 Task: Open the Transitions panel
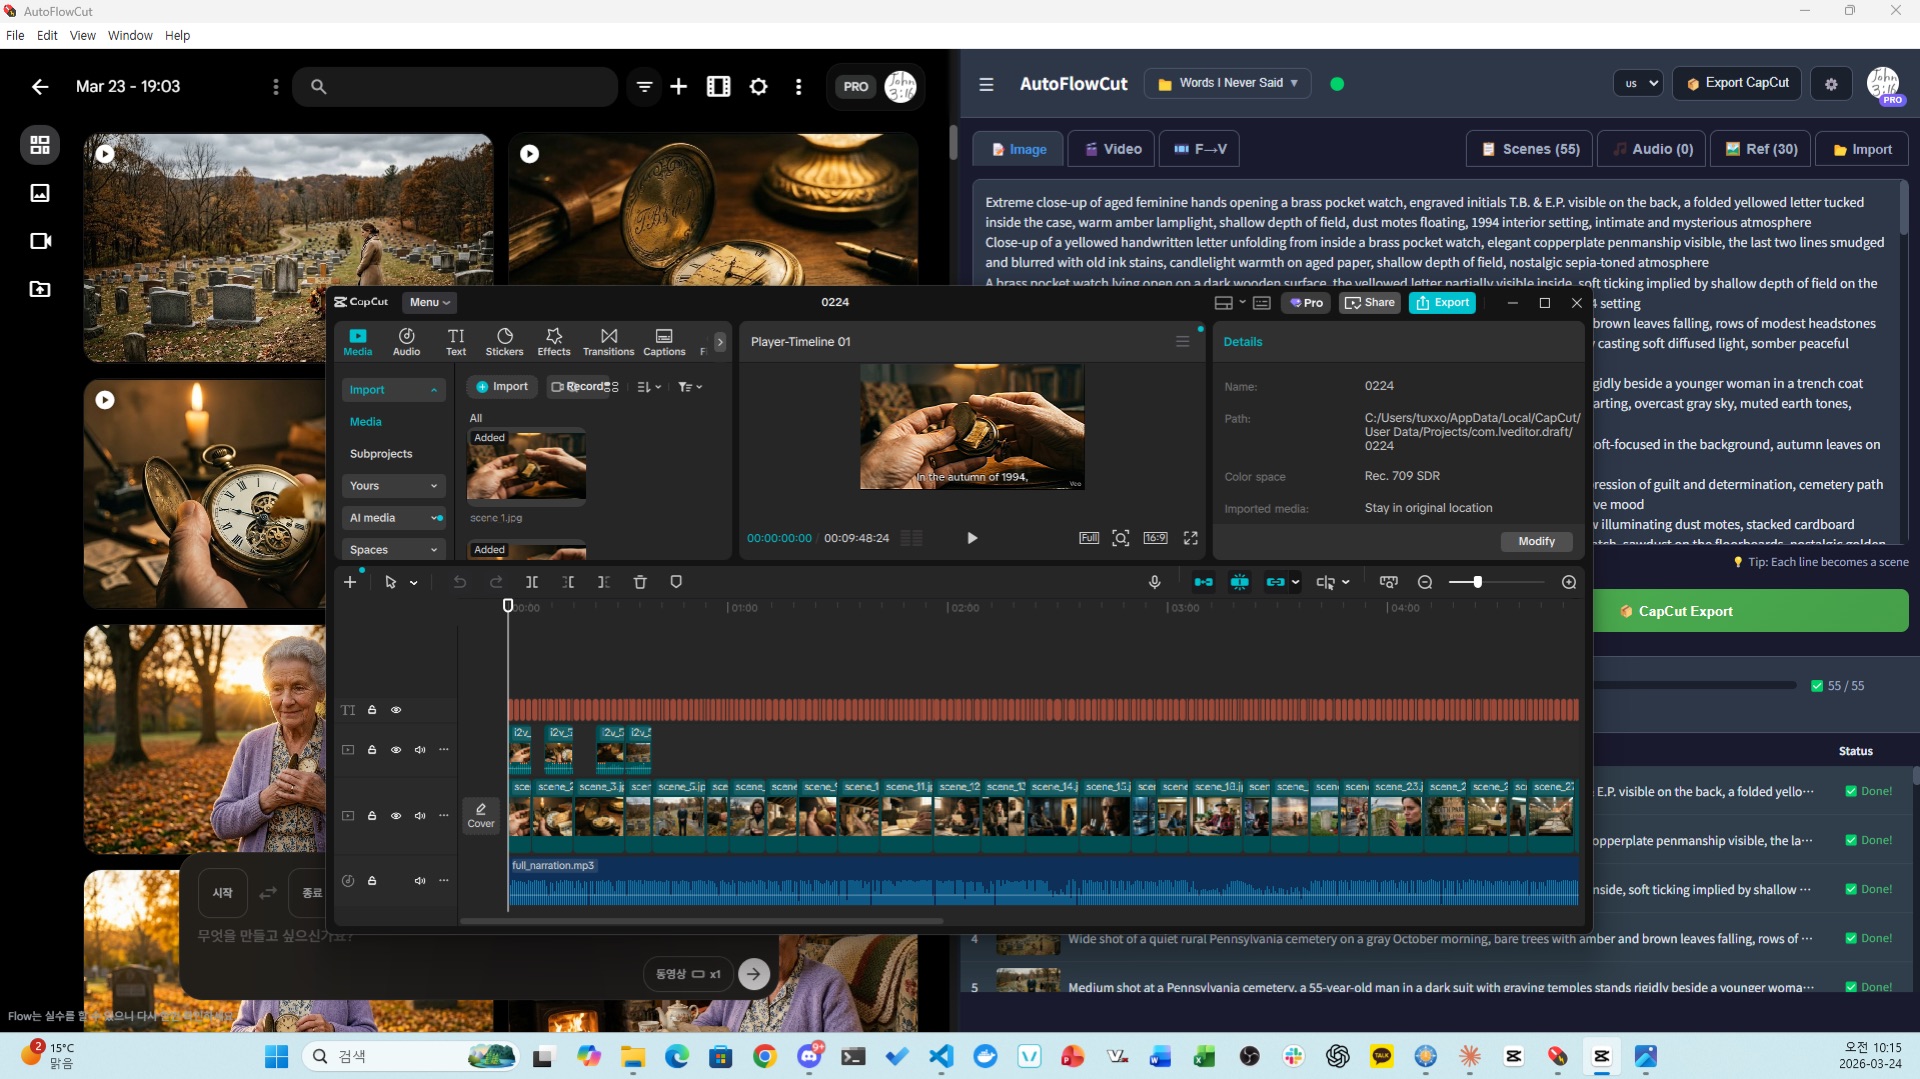pos(608,341)
